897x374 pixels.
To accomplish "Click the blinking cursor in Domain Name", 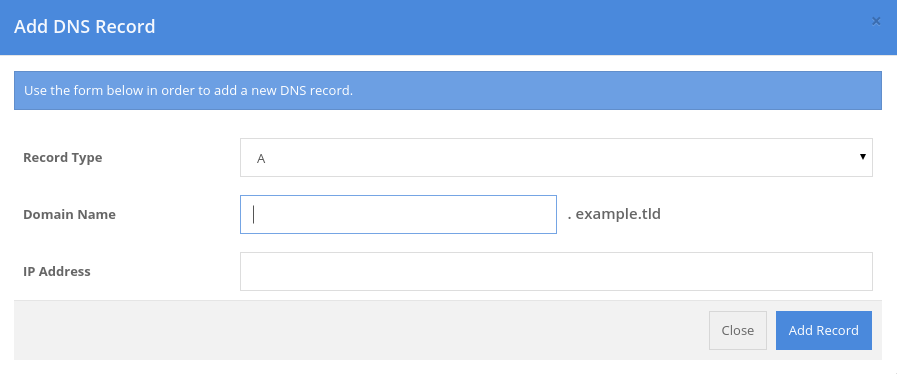I will 253,214.
